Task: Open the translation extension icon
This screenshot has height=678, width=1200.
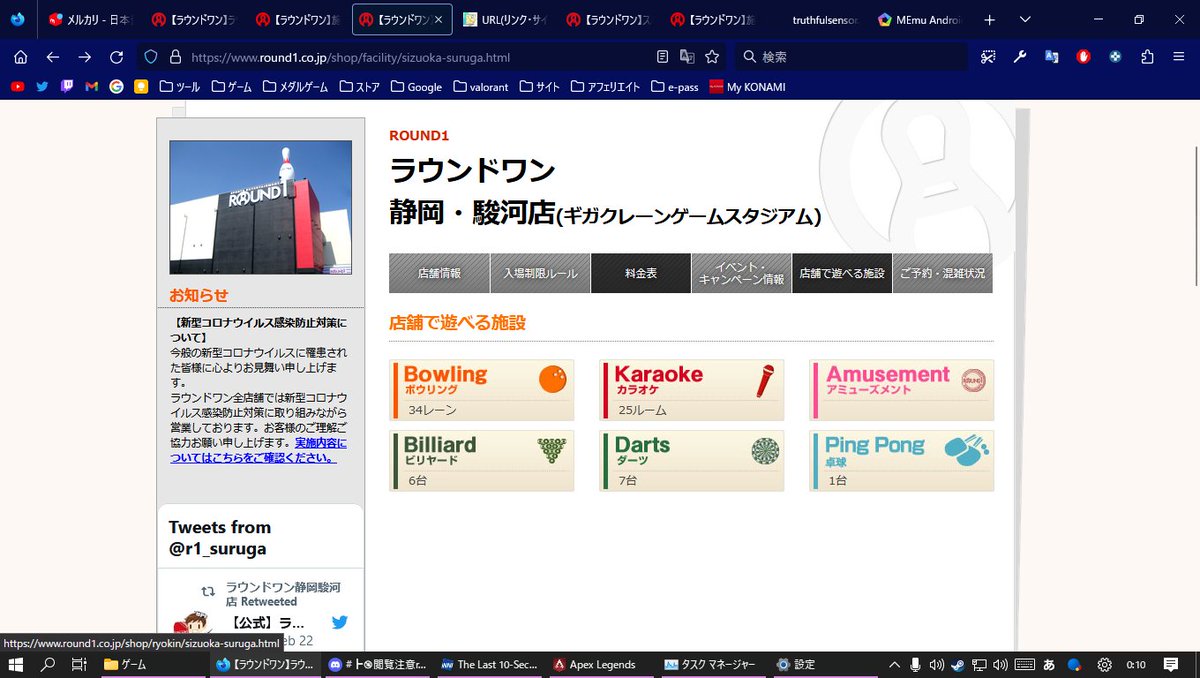Action: [x=1052, y=57]
